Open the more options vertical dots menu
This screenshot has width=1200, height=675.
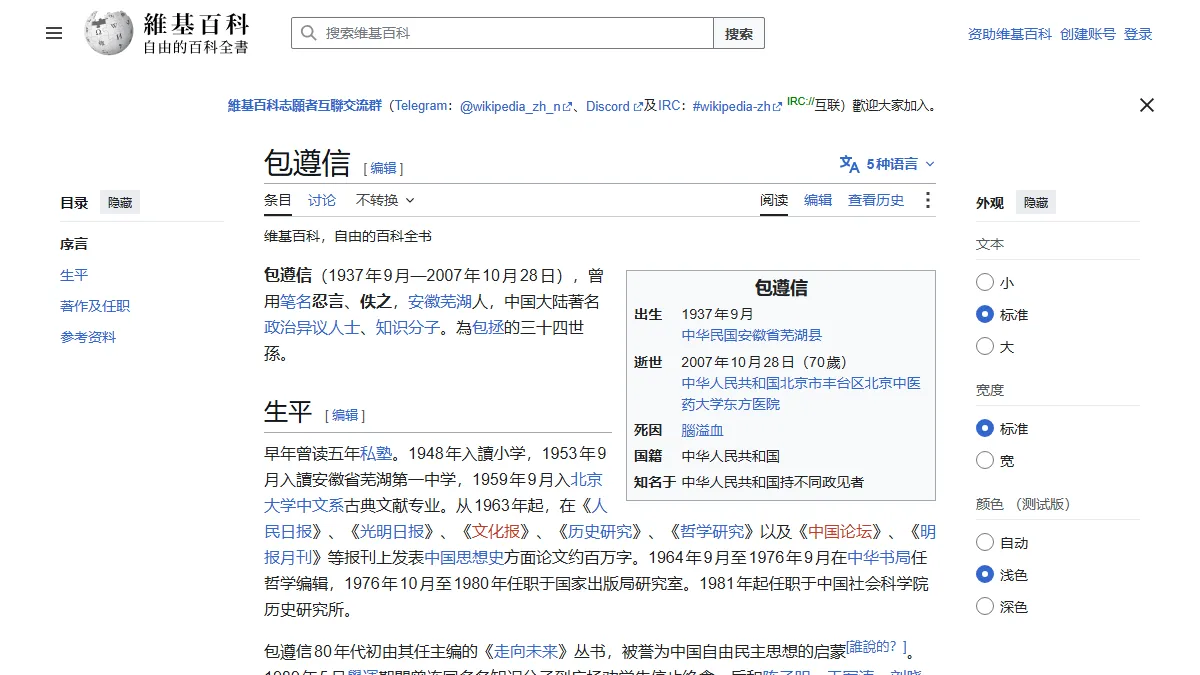tap(927, 200)
